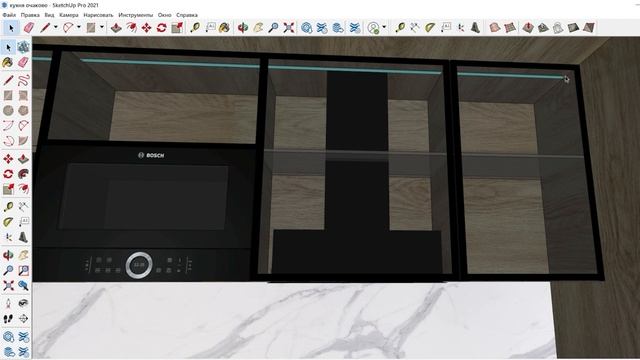This screenshot has width=640, height=360.
Task: Select the Polygon tool
Action: pos(23,111)
